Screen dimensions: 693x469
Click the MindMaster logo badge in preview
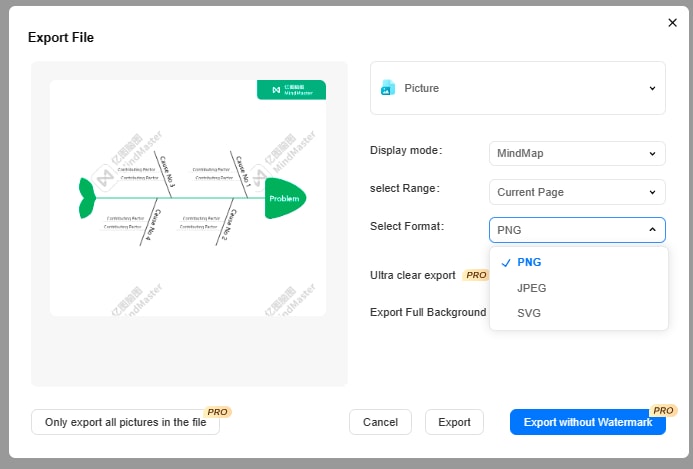coord(290,90)
